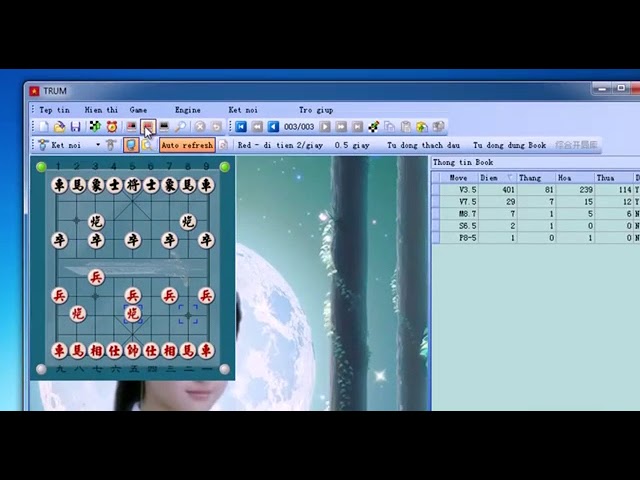Click the refresh page icon
Image resolution: width=640 pixels, height=480 pixels.
click(223, 145)
